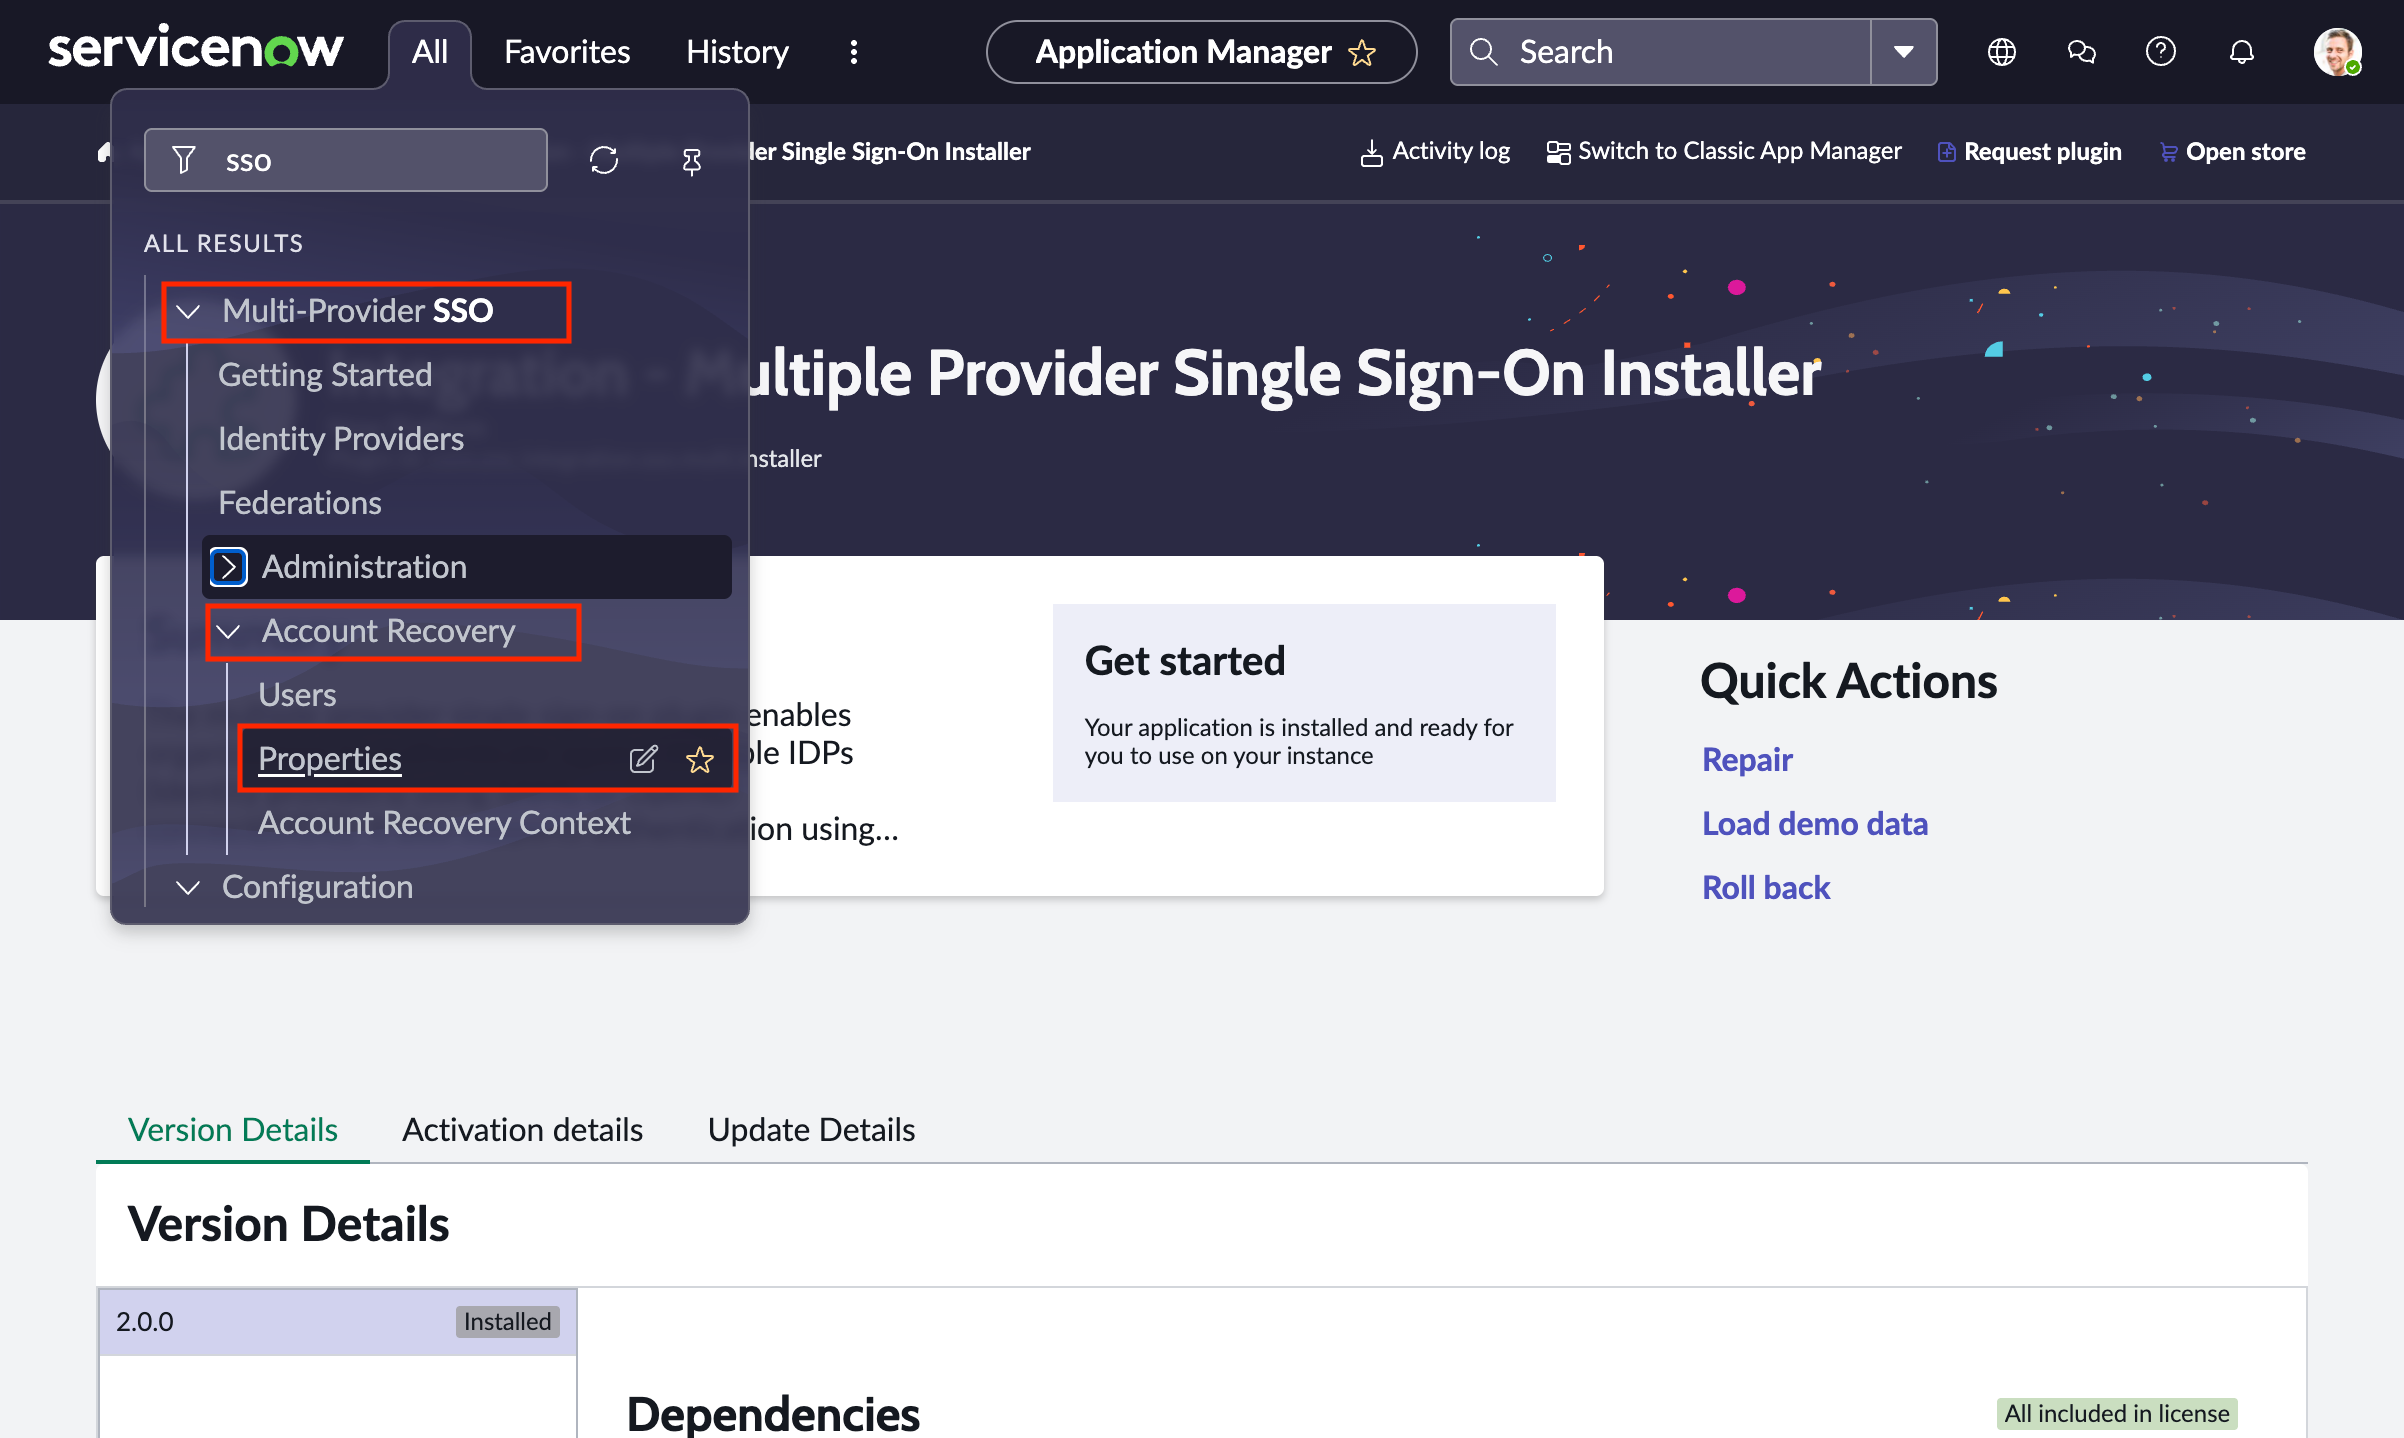
Task: Open the search options dropdown arrow
Action: tap(1901, 51)
